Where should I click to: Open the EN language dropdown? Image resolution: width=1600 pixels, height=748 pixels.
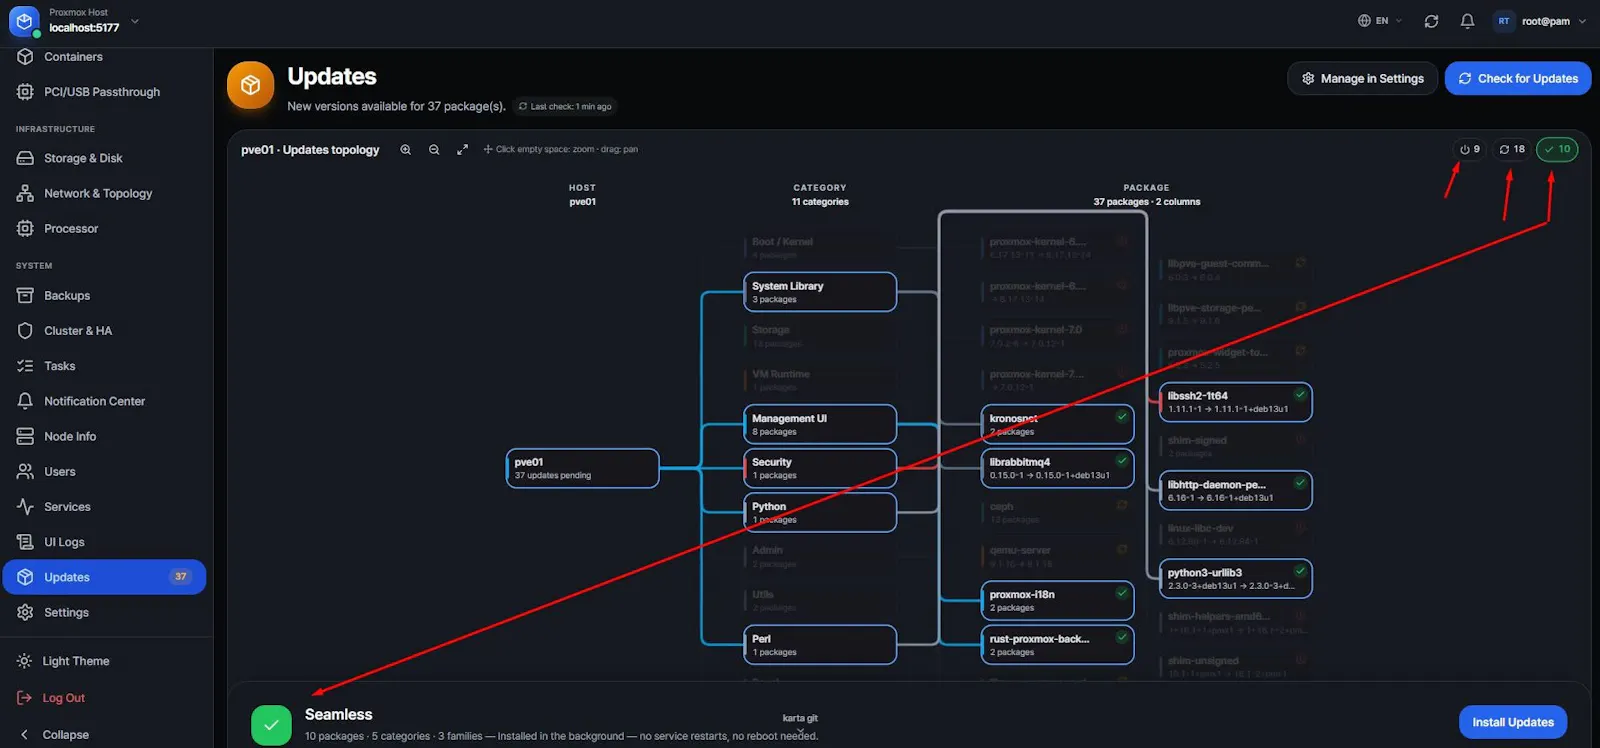tap(1380, 21)
